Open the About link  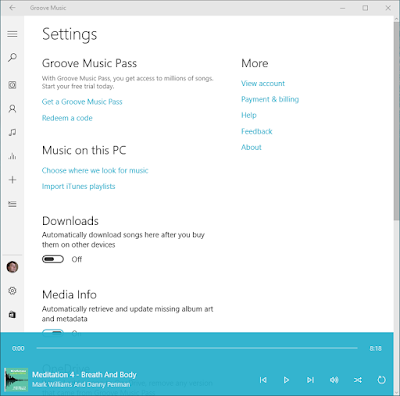click(x=251, y=147)
